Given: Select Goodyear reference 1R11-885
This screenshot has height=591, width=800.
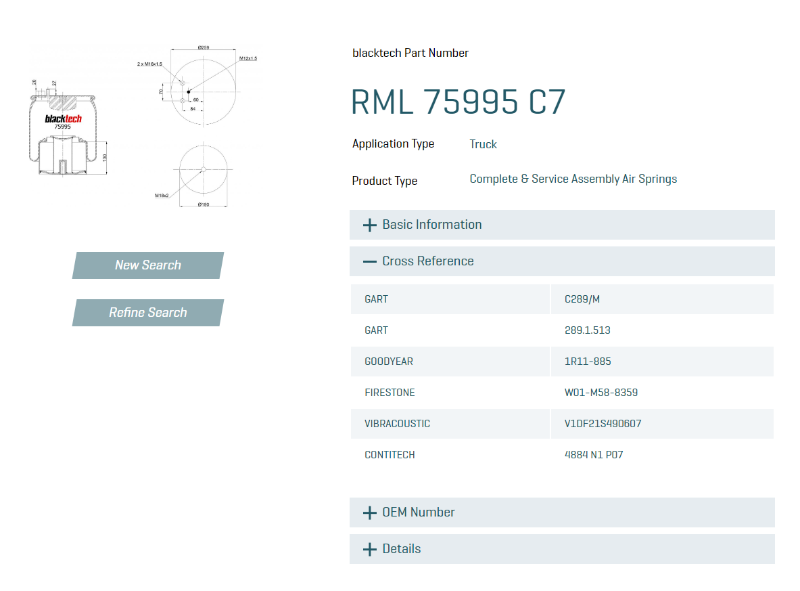Looking at the screenshot, I should tap(587, 362).
